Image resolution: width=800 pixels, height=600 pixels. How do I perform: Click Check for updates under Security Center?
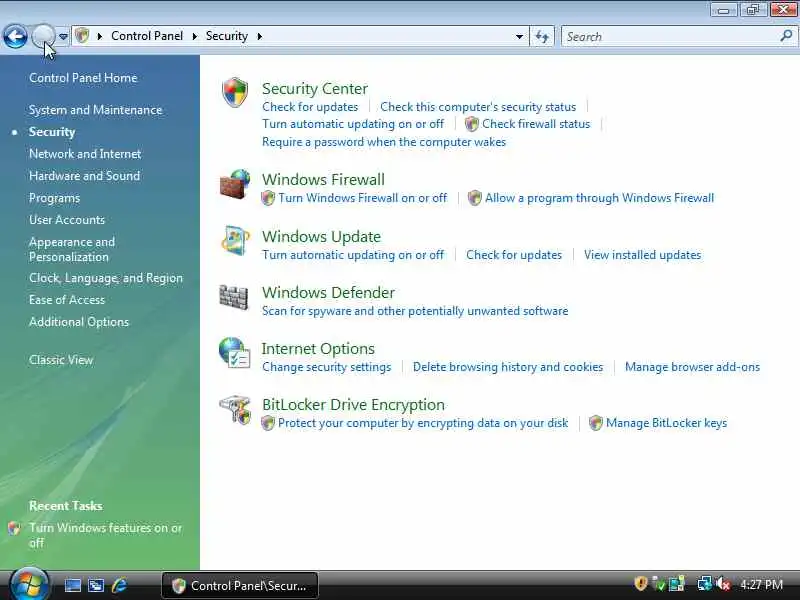coord(310,107)
